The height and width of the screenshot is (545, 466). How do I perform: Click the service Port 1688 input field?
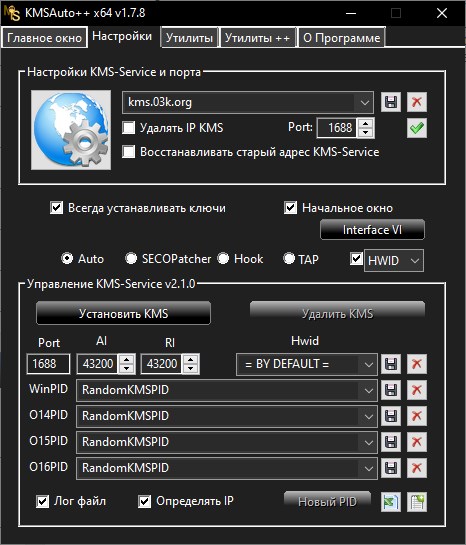(48, 364)
